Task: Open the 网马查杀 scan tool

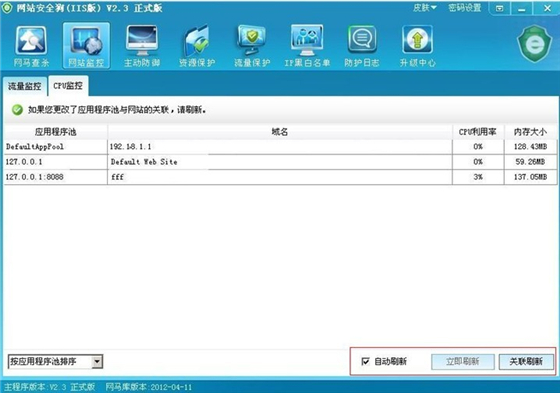Action: (x=31, y=46)
